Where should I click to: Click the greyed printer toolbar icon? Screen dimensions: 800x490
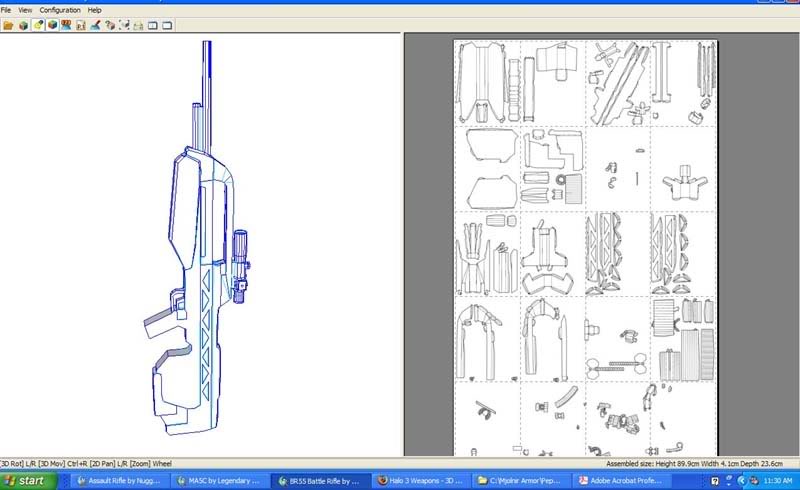pos(138,25)
